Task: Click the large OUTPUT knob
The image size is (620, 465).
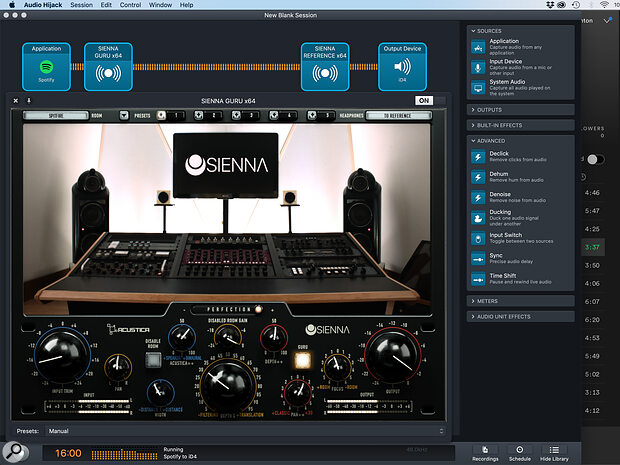Action: click(x=393, y=356)
